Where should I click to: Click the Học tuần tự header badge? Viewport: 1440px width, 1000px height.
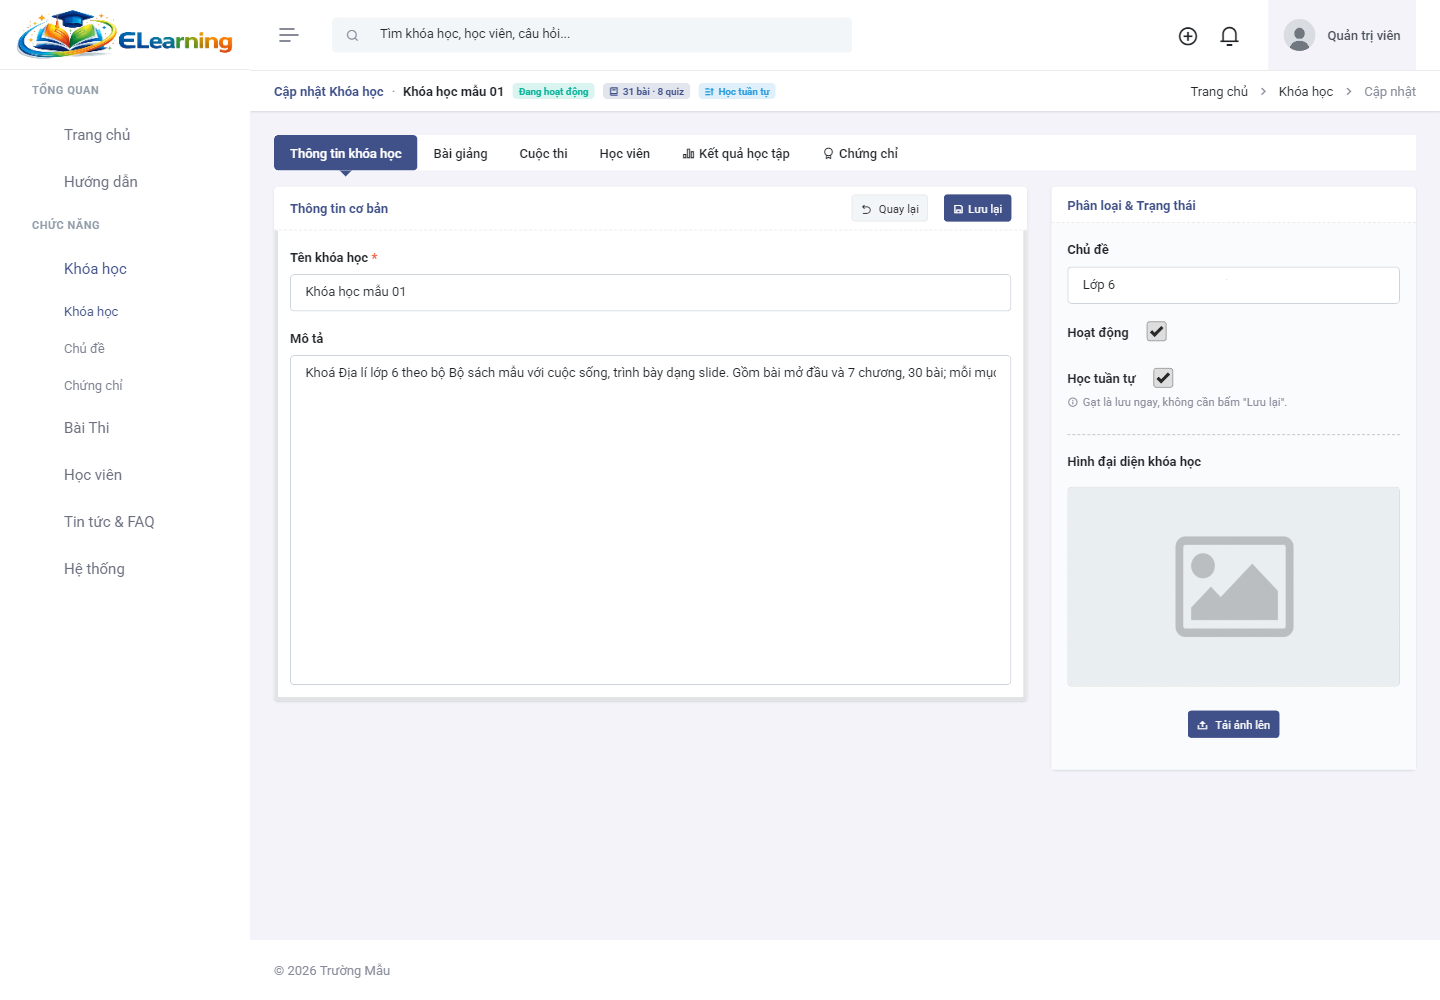click(737, 91)
